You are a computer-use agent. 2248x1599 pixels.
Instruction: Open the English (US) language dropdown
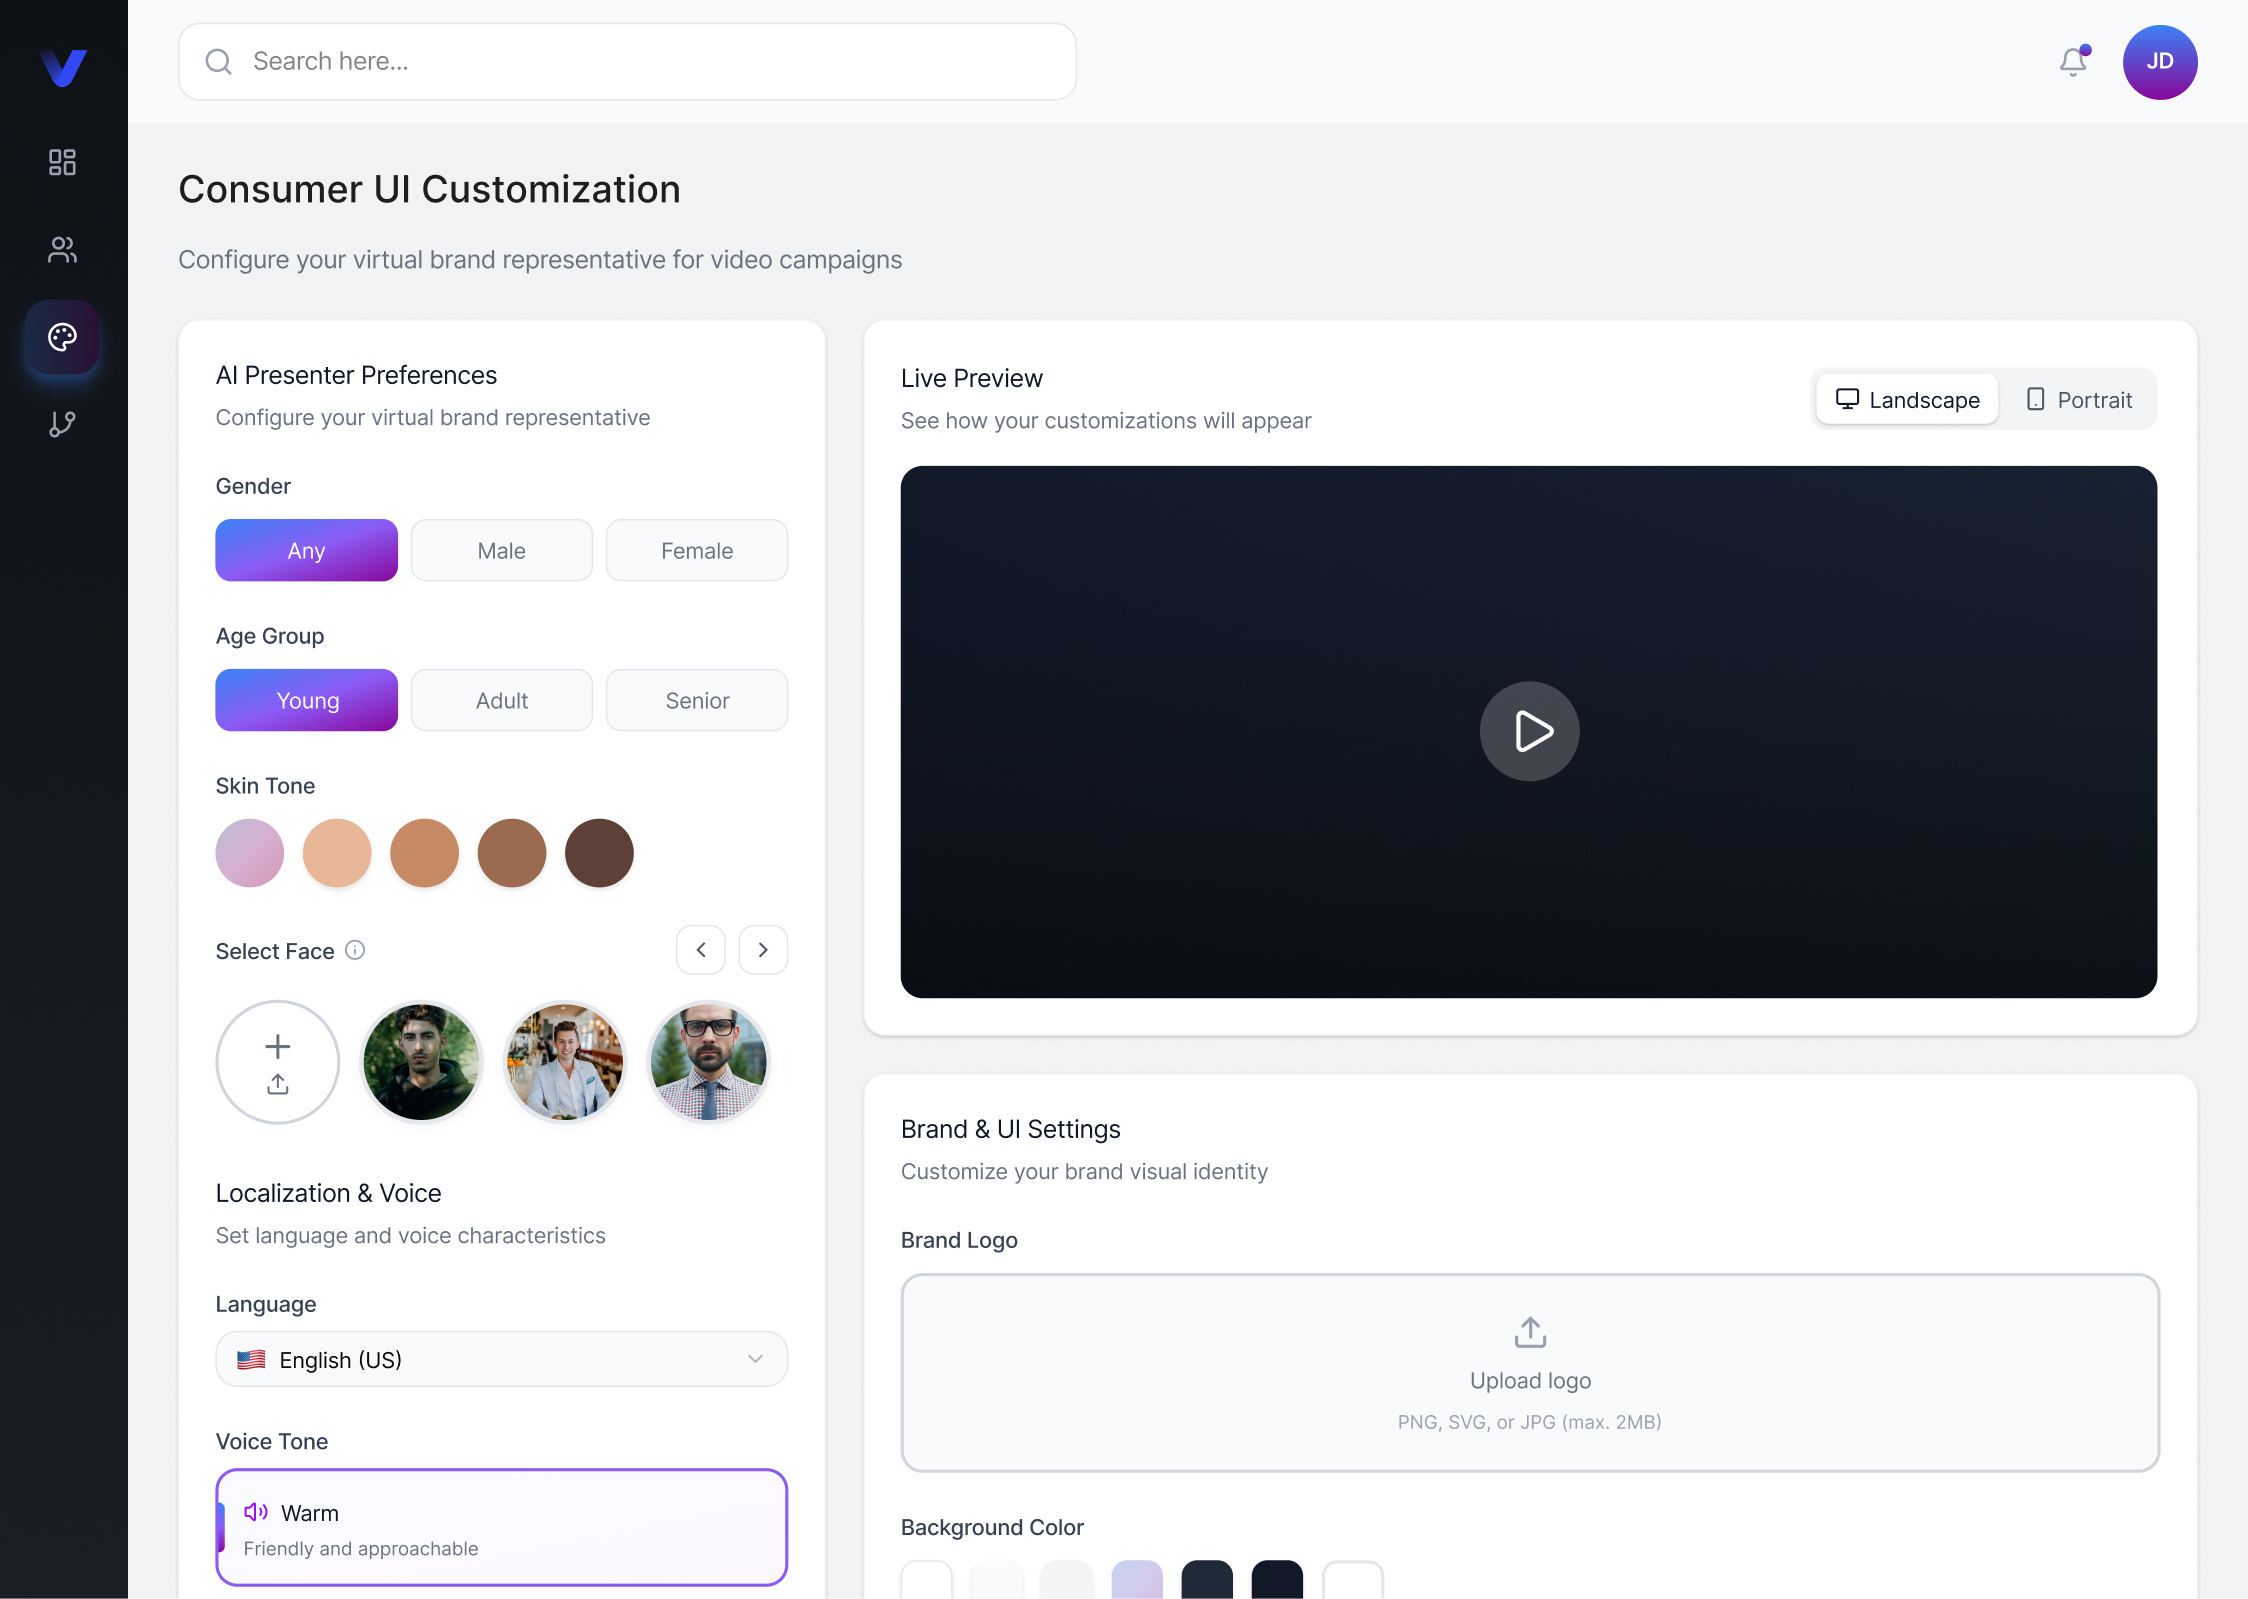point(502,1359)
